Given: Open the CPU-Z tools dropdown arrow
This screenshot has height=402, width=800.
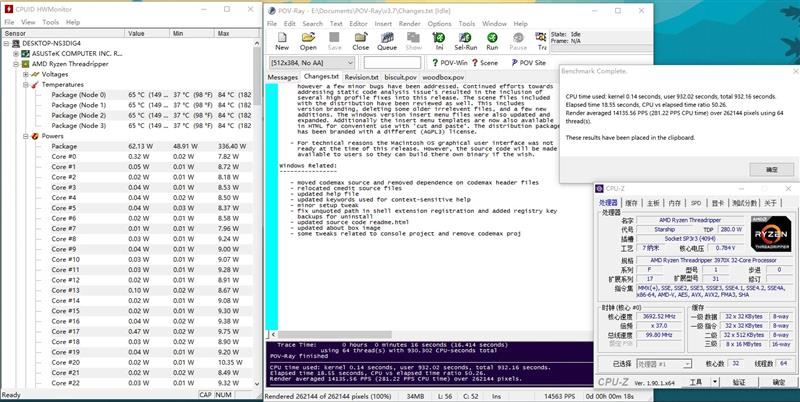Looking at the screenshot, I should pos(715,382).
